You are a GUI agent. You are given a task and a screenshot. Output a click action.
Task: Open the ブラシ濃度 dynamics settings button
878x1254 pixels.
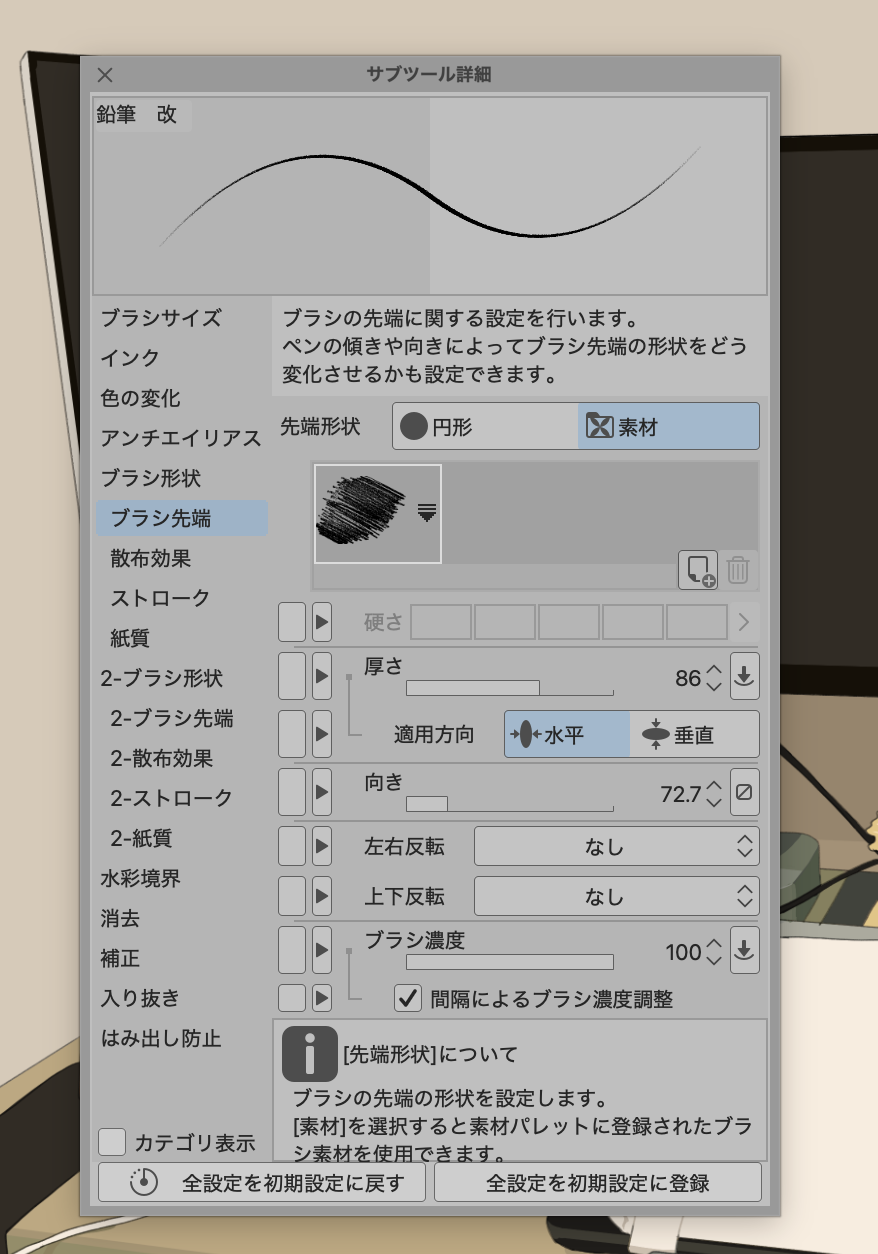pyautogui.click(x=744, y=951)
